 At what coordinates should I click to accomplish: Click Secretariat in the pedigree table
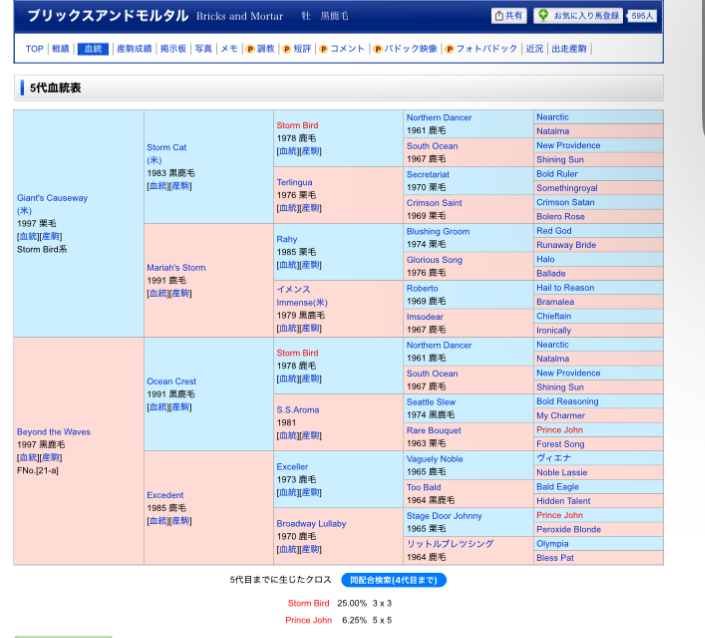[x=428, y=174]
